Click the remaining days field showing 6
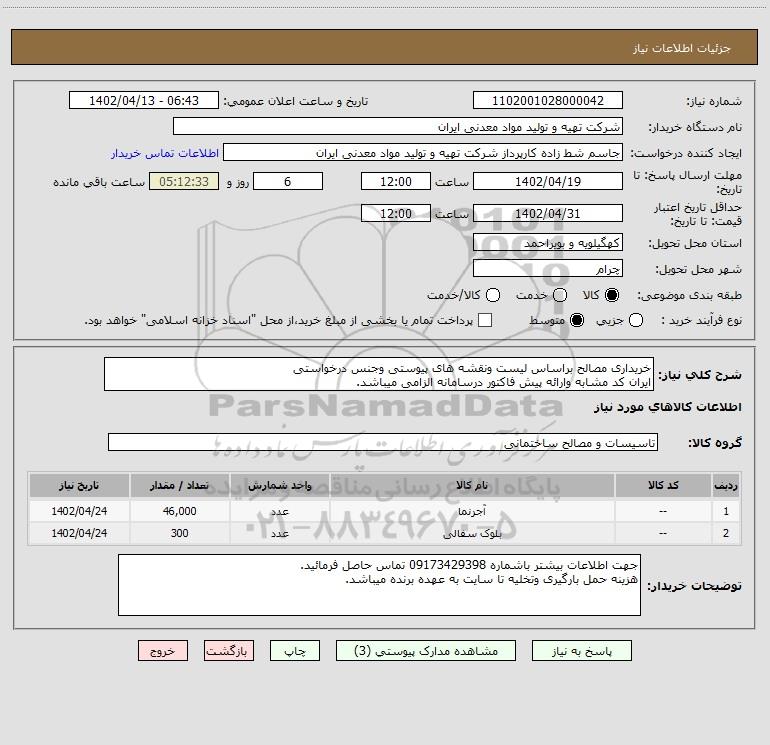Viewport: 770px width, 745px height. pos(288,181)
